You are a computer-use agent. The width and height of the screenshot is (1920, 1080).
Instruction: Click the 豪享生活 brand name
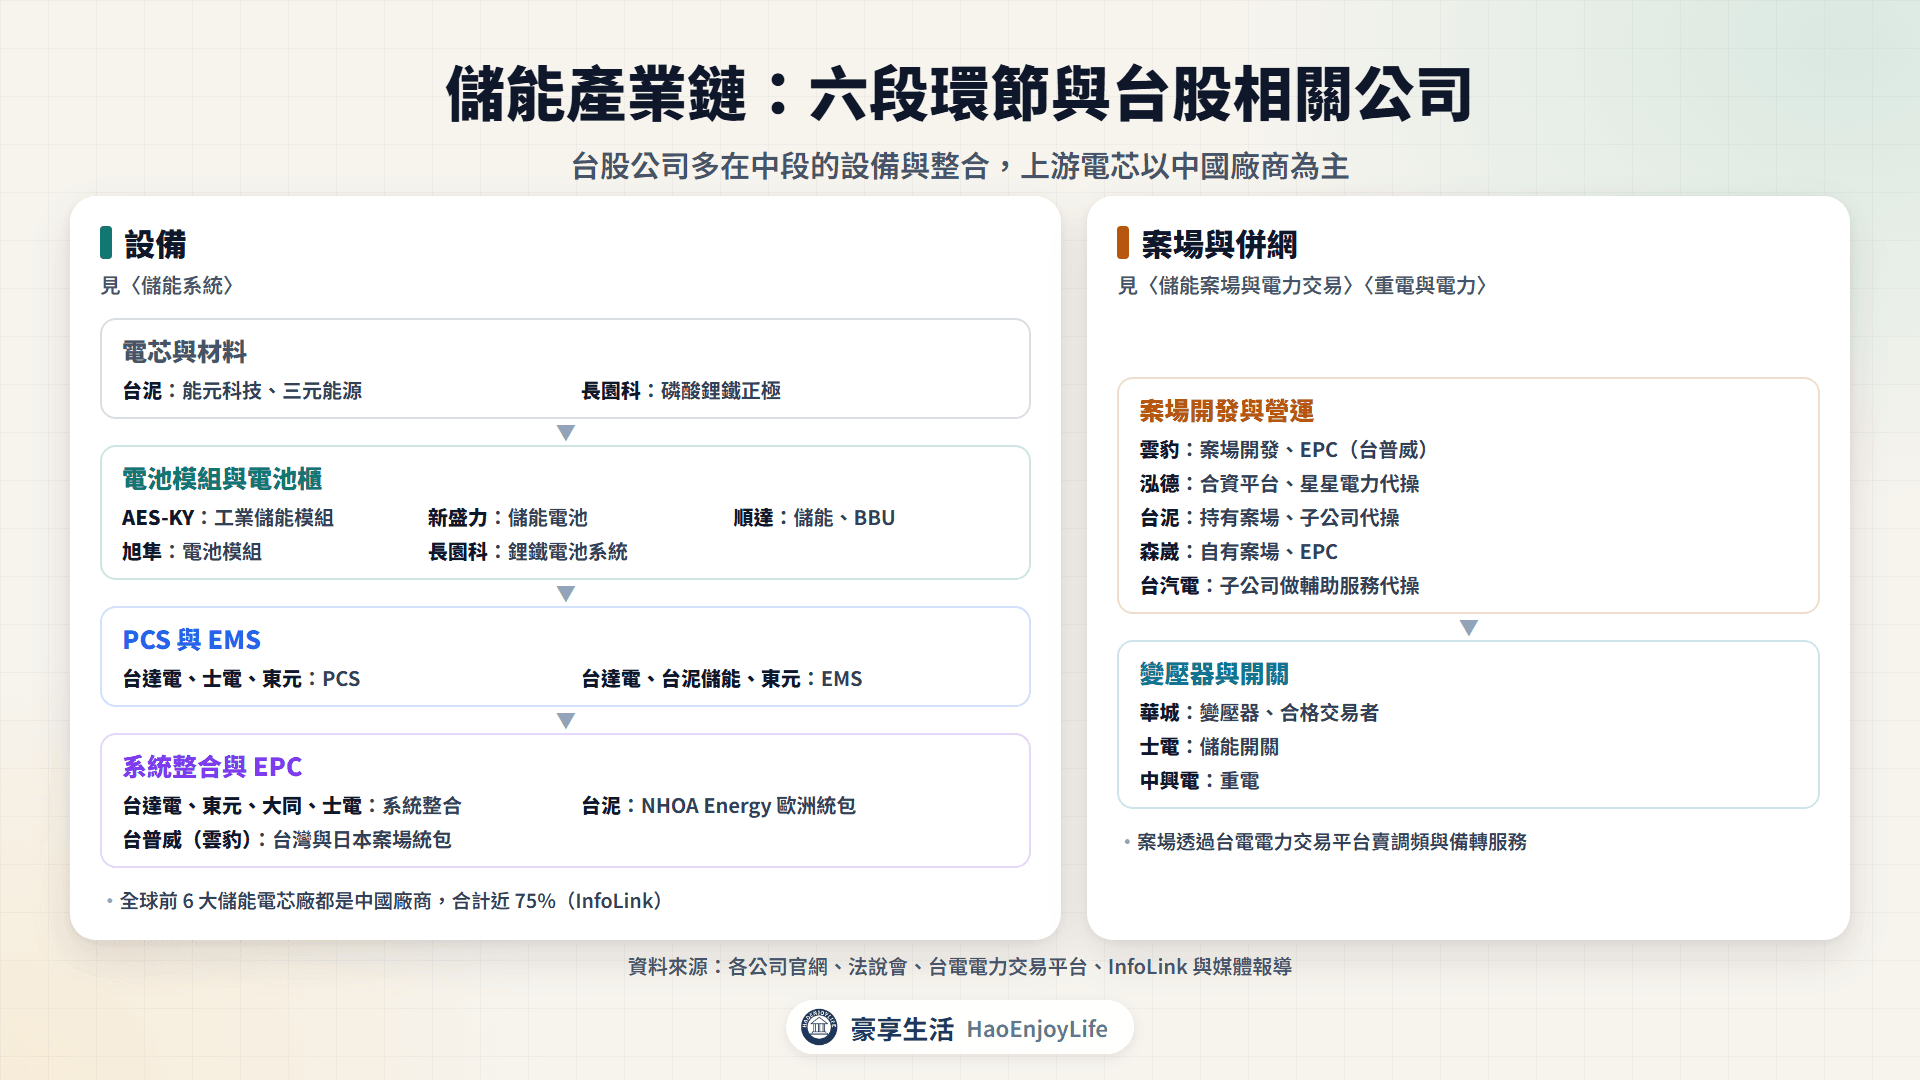point(902,1029)
